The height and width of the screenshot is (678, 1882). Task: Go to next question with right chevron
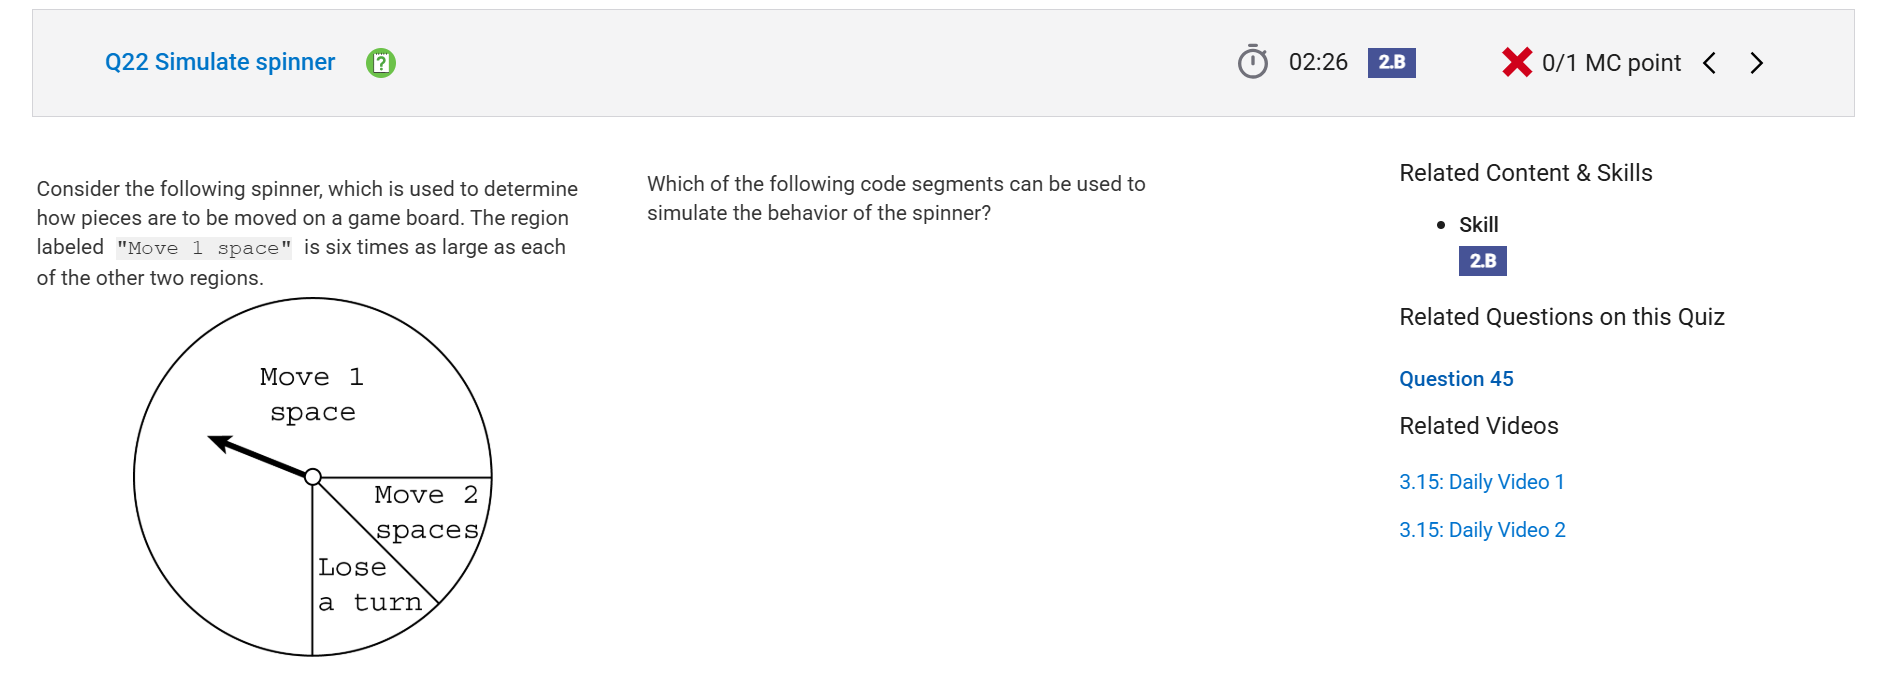pos(1756,63)
